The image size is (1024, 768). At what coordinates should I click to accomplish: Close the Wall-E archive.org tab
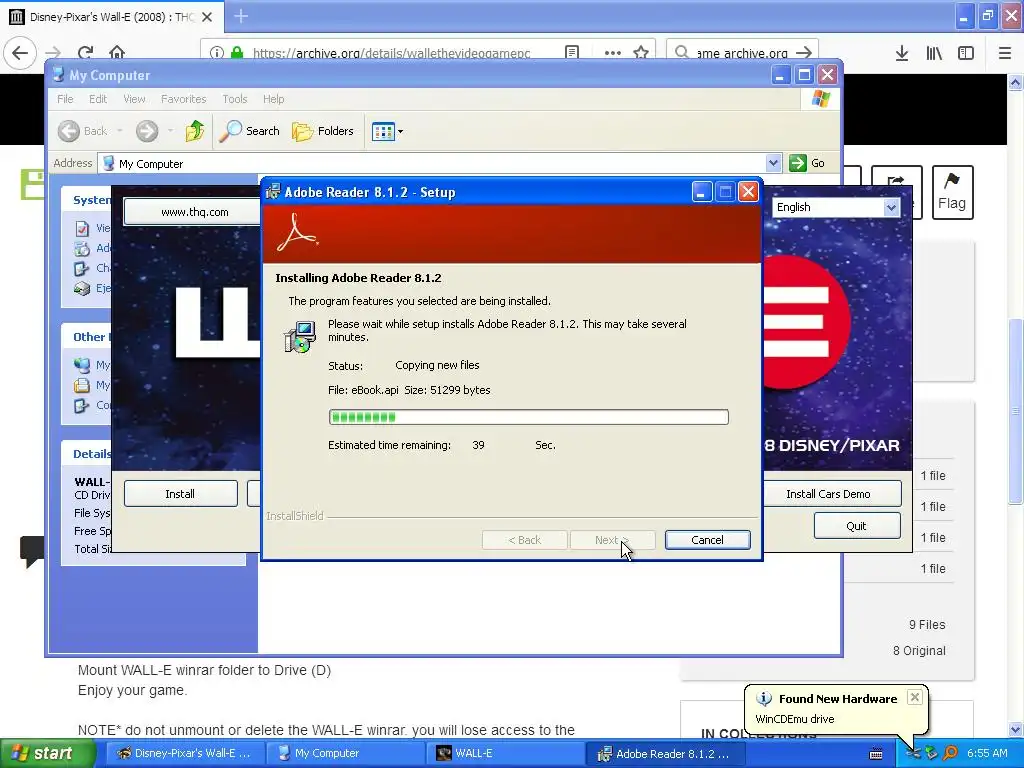207,17
